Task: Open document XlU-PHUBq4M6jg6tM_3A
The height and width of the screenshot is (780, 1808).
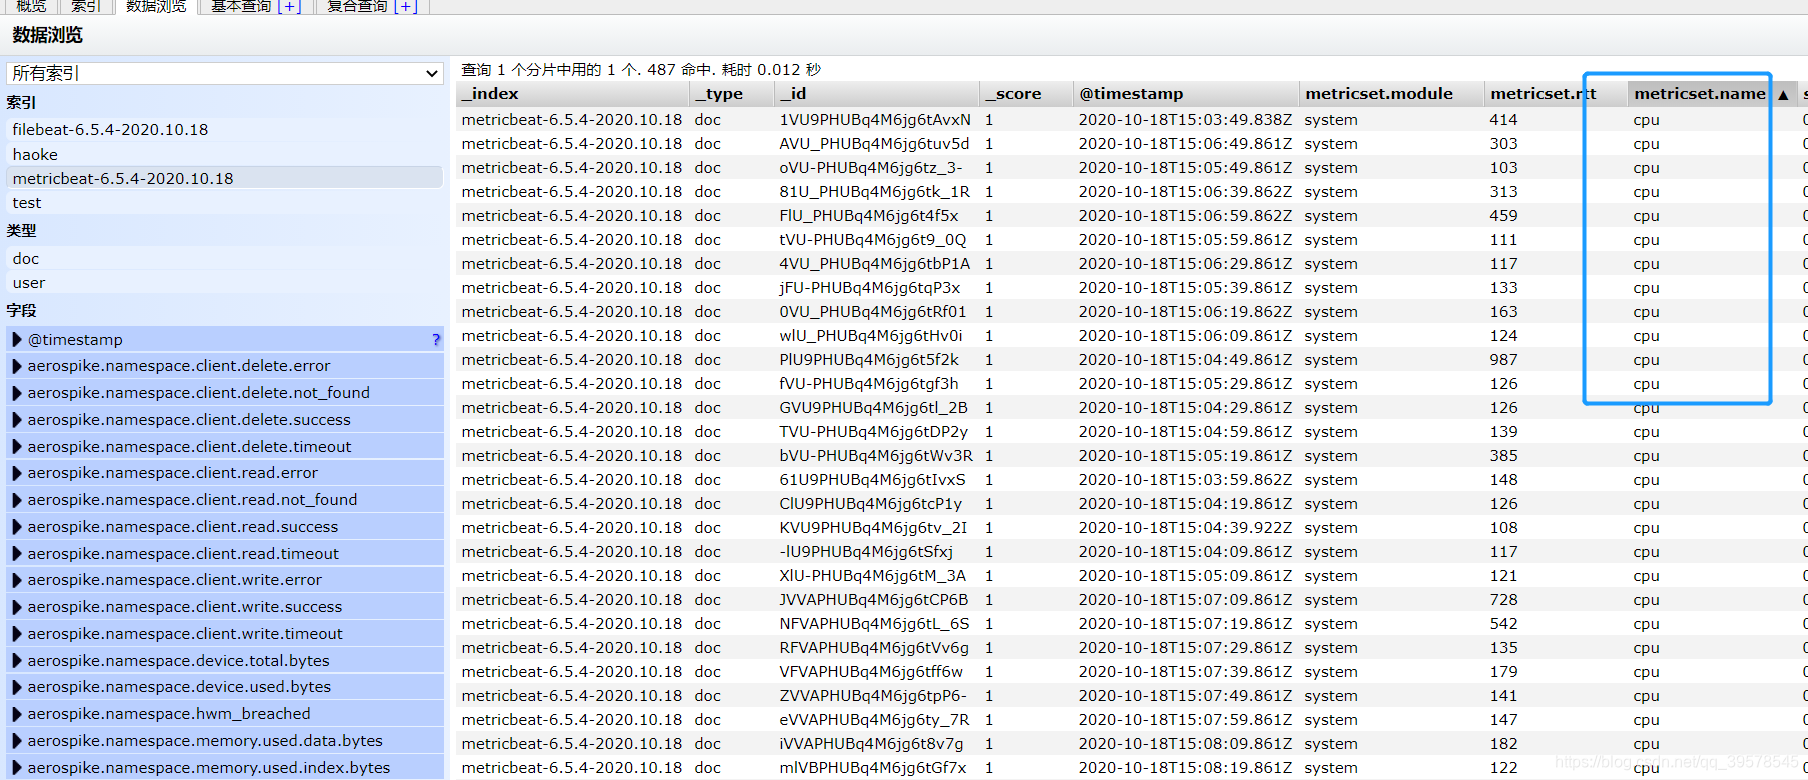Action: 872,575
